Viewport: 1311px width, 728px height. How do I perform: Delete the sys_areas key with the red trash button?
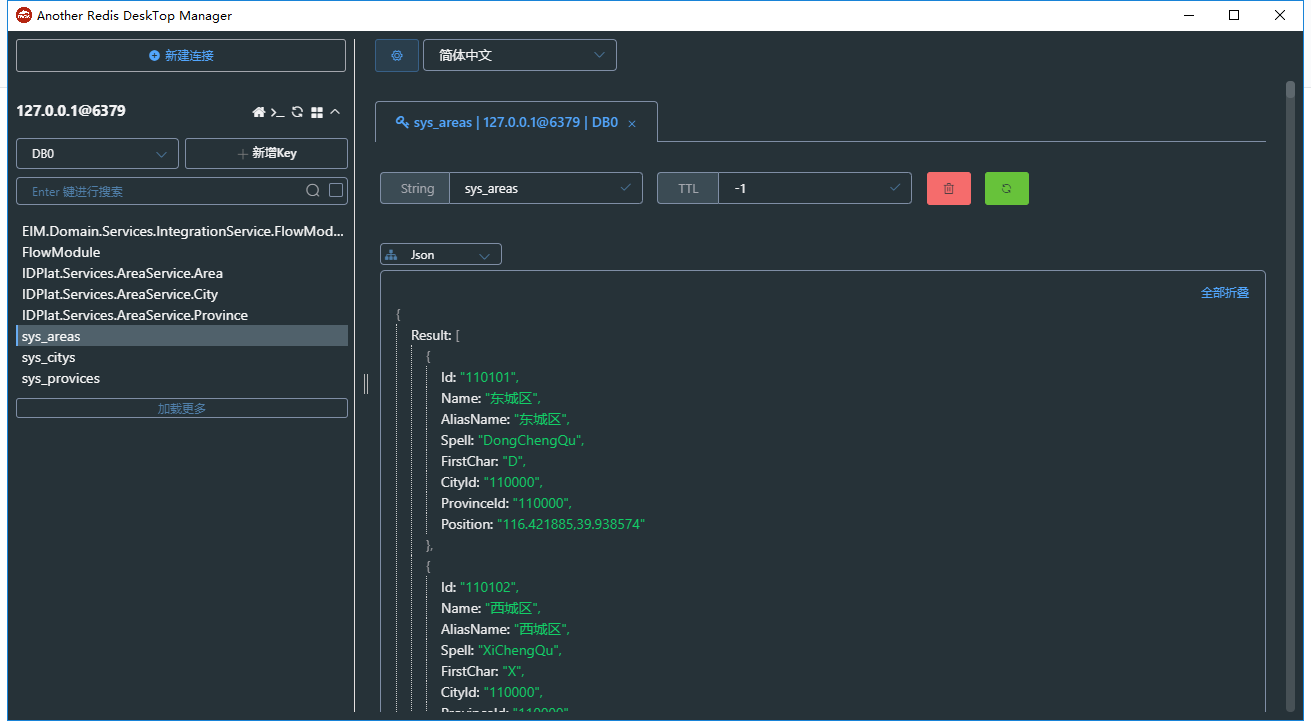coord(949,188)
